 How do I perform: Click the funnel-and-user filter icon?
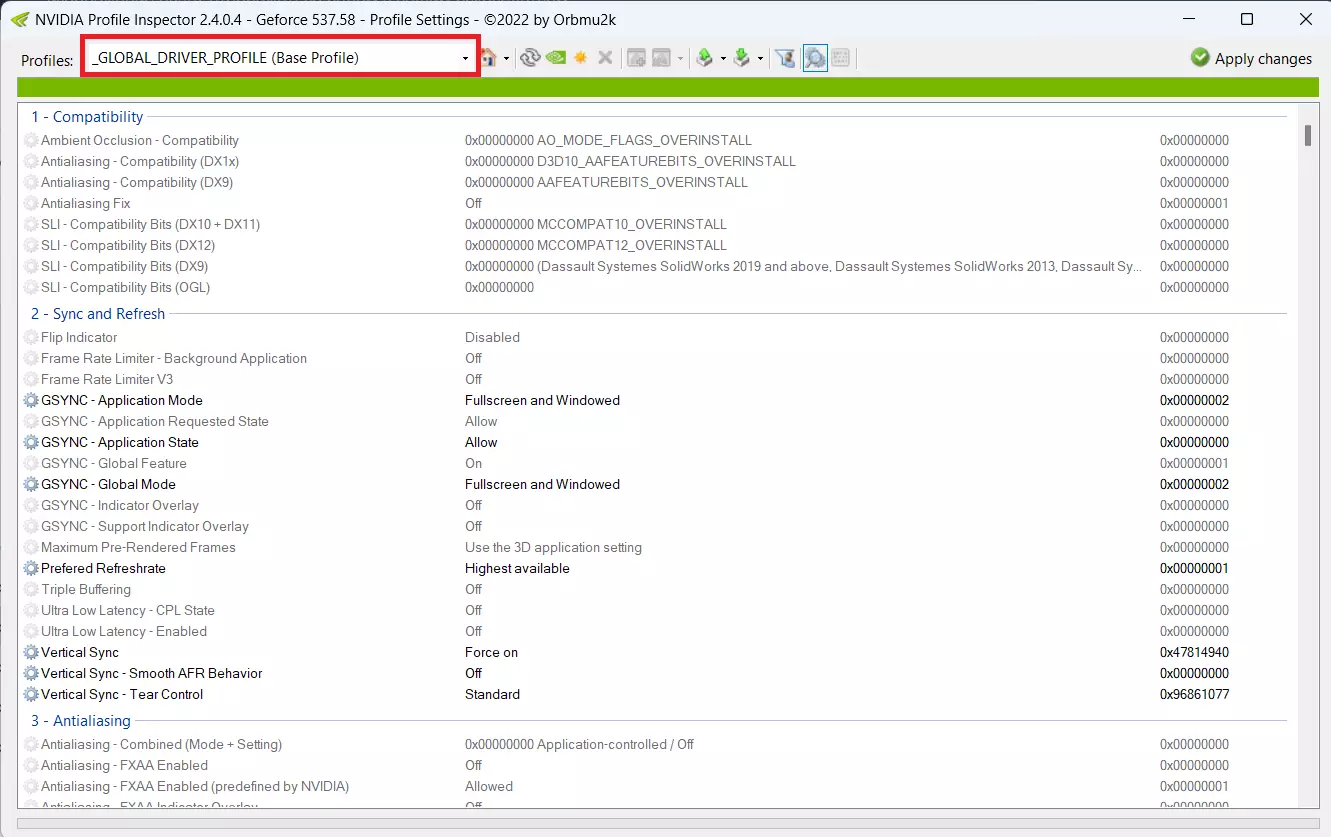[786, 58]
